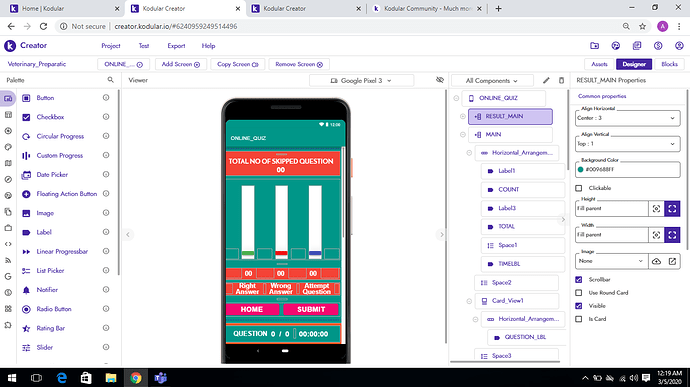Delete component with the trash icon

tap(561, 80)
